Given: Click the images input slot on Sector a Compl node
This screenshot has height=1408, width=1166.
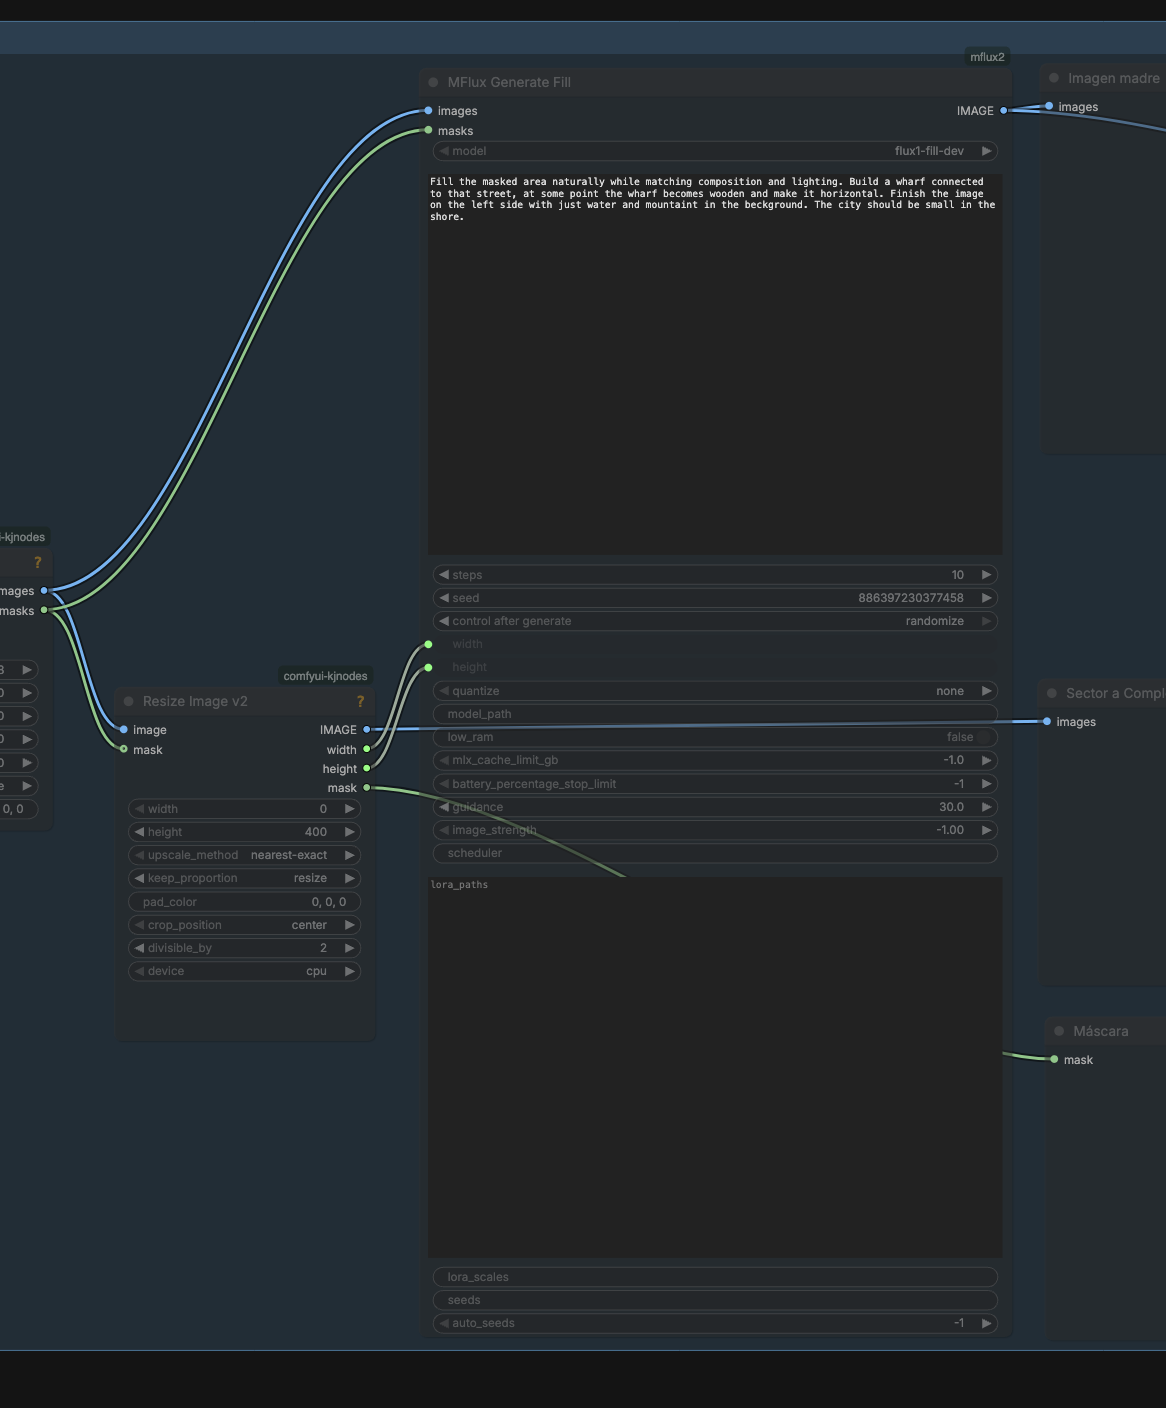Looking at the screenshot, I should [1047, 721].
